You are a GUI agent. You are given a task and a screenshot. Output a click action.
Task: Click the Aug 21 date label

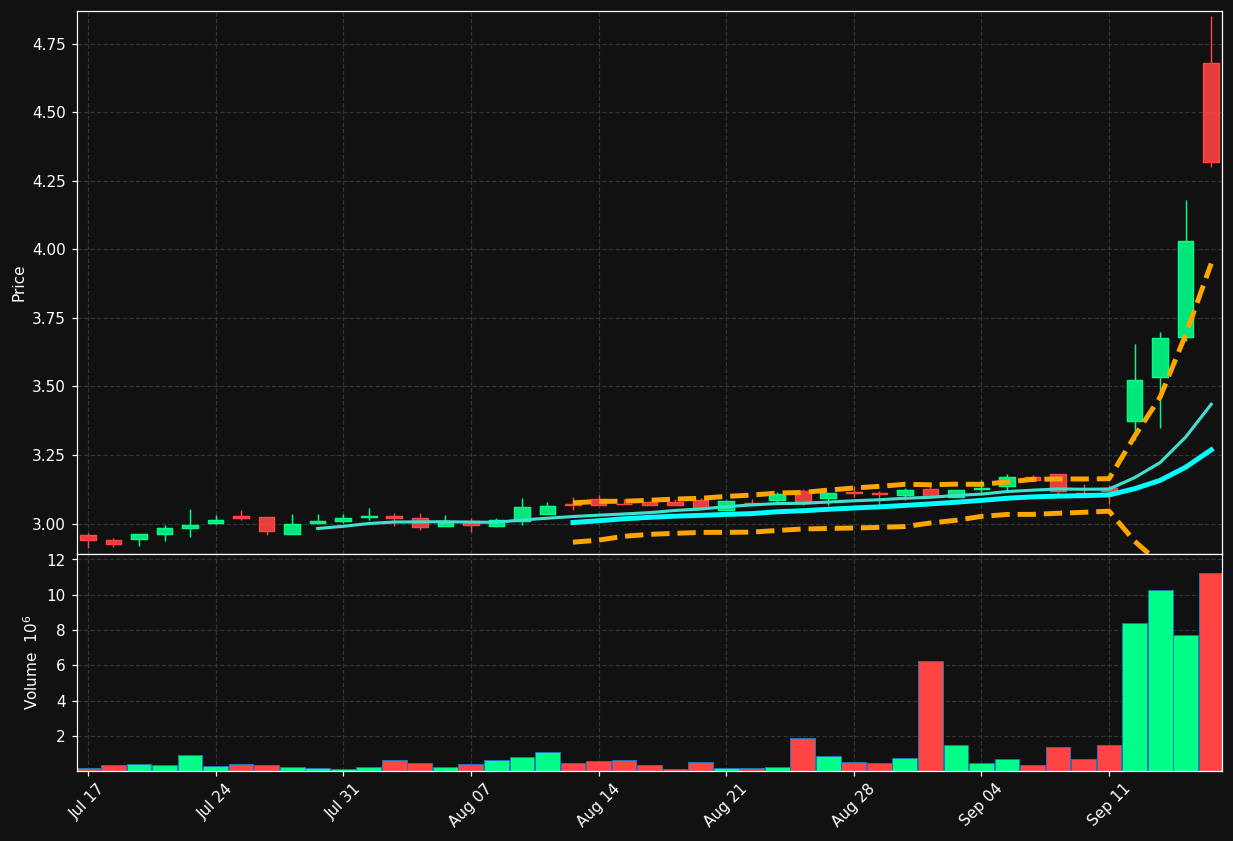click(x=722, y=805)
